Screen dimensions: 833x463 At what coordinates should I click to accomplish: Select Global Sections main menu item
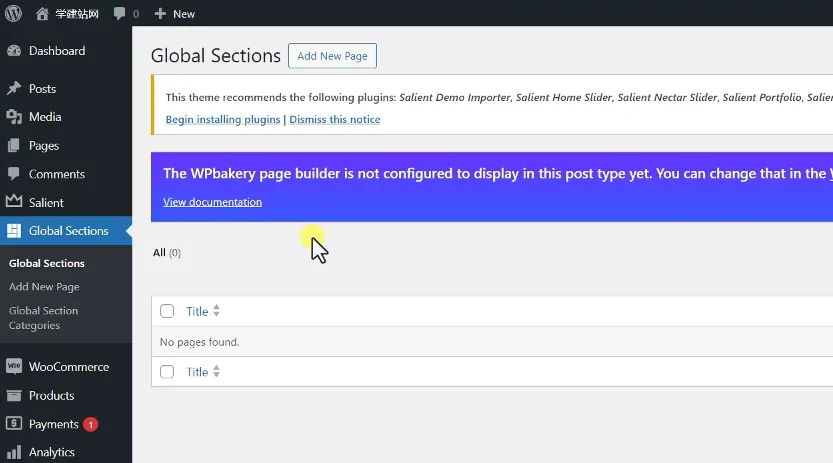click(66, 230)
